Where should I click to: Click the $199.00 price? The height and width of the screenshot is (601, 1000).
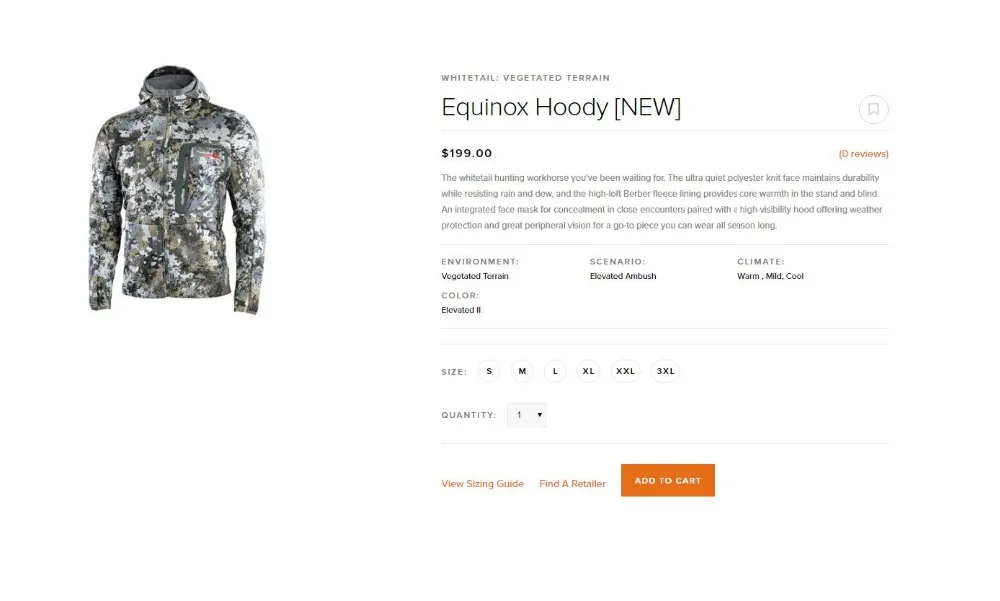pos(467,153)
